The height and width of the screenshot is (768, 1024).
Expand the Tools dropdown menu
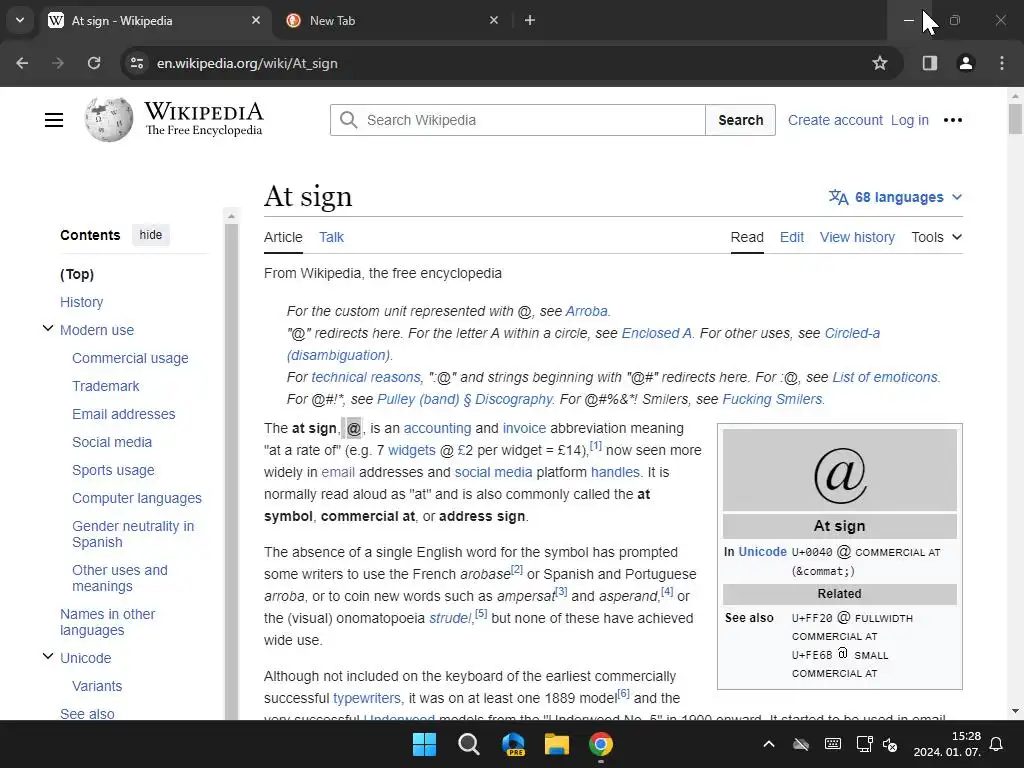(x=936, y=237)
